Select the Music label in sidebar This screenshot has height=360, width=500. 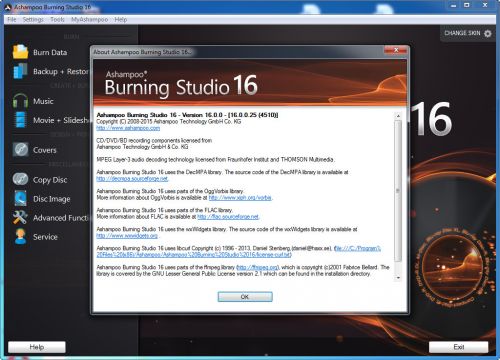point(43,101)
